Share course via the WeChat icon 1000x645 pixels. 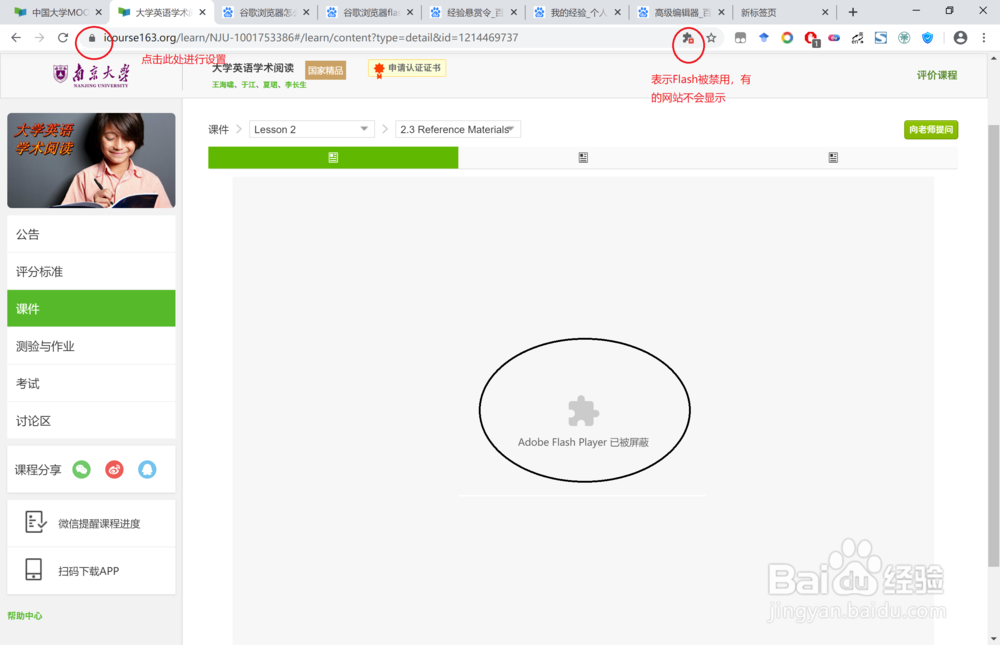coord(82,470)
